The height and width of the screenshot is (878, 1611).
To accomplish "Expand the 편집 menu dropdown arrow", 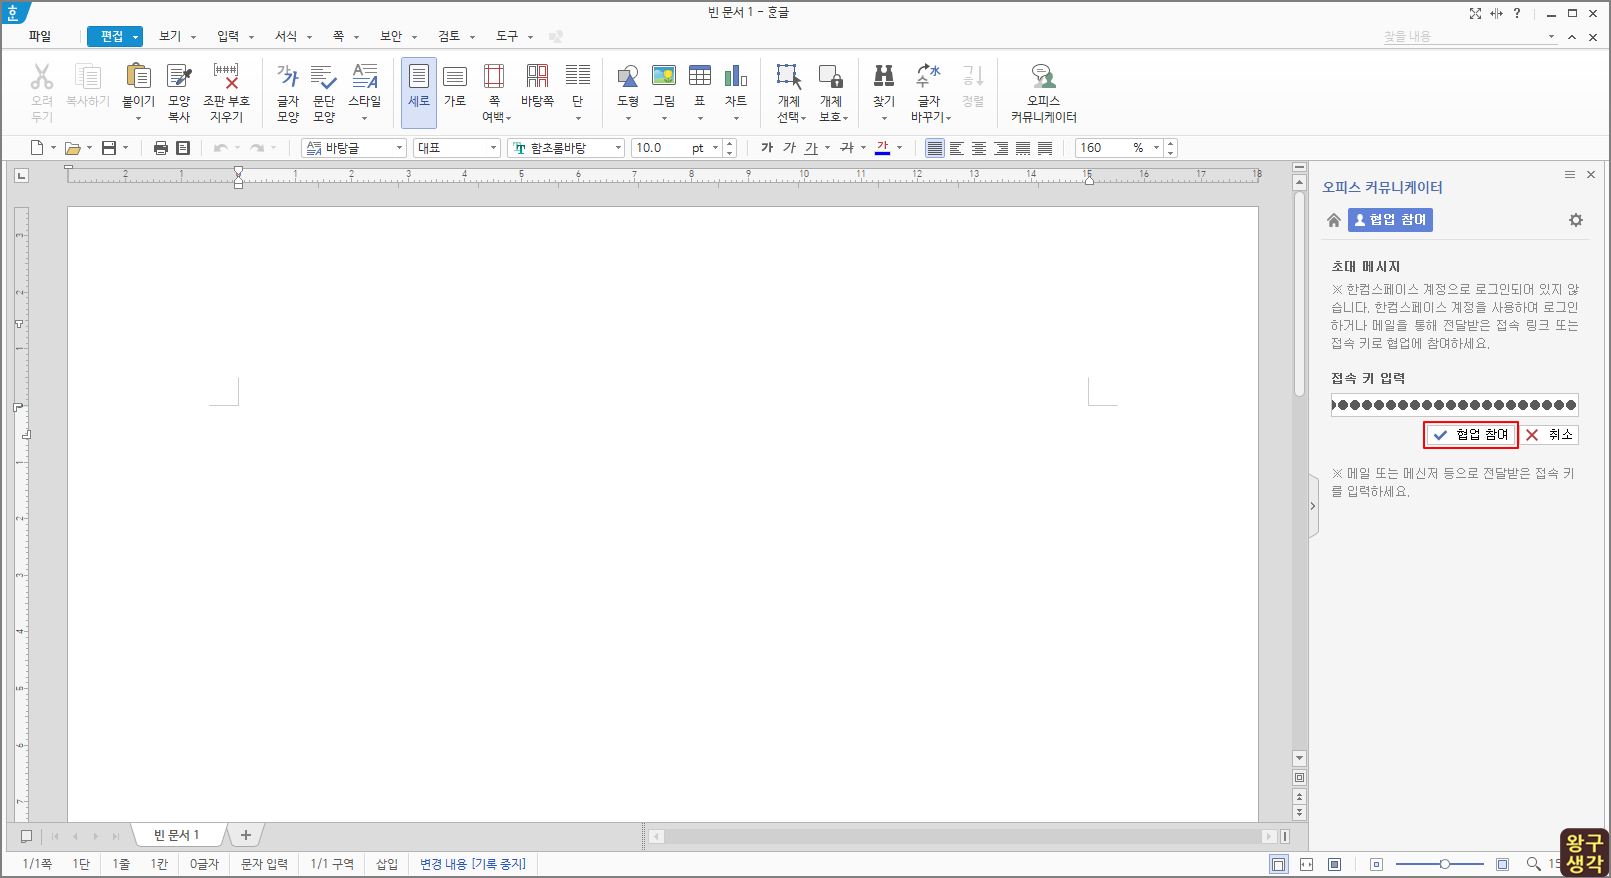I will click(x=135, y=37).
